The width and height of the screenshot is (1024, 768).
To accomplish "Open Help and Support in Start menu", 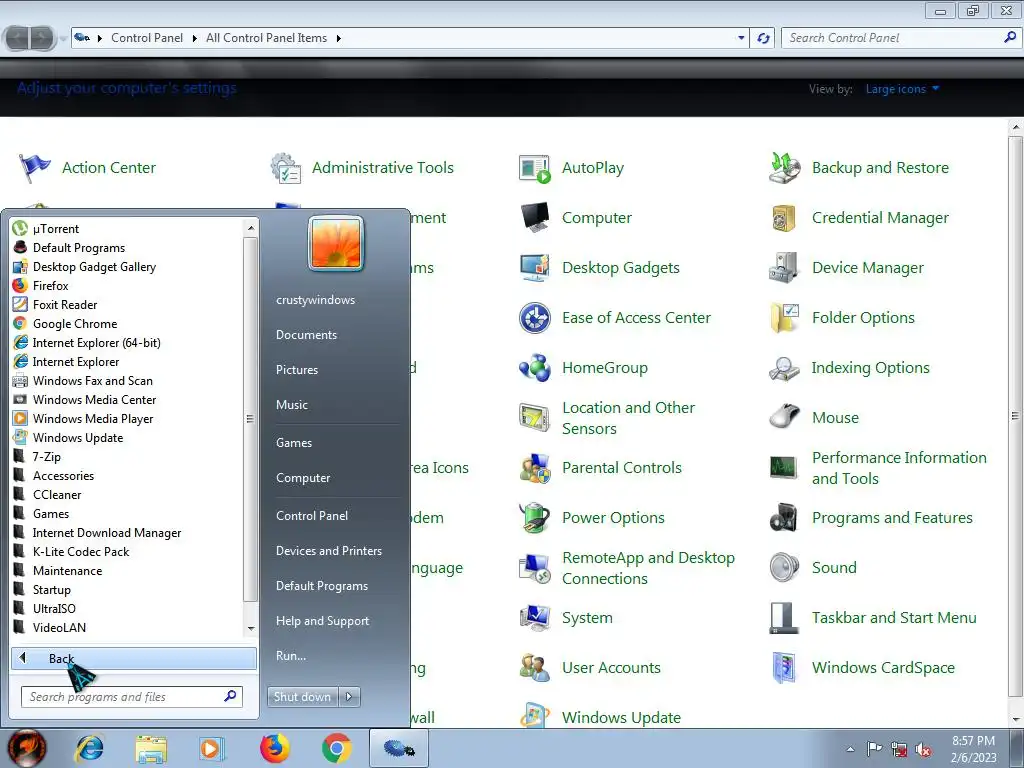I will click(x=322, y=621).
